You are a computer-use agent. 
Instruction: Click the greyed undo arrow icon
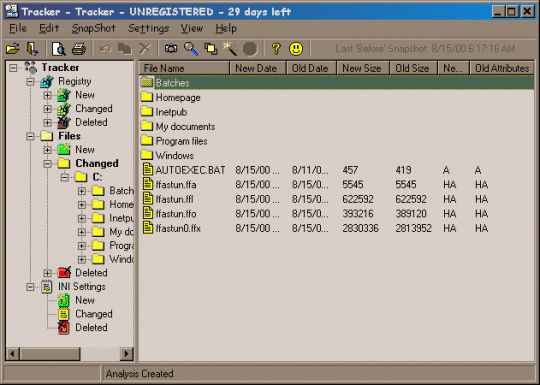tap(105, 49)
